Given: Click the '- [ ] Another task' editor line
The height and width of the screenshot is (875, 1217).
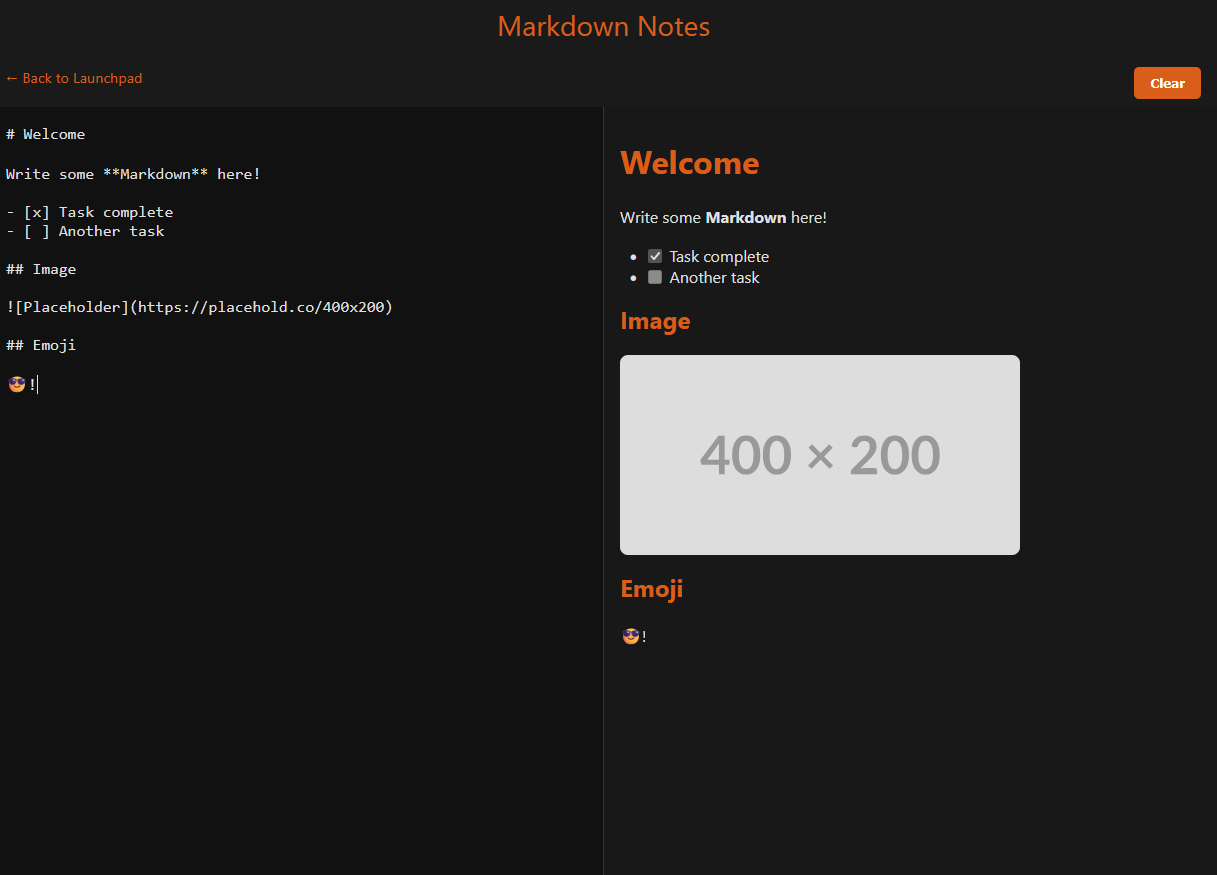Looking at the screenshot, I should tap(85, 231).
